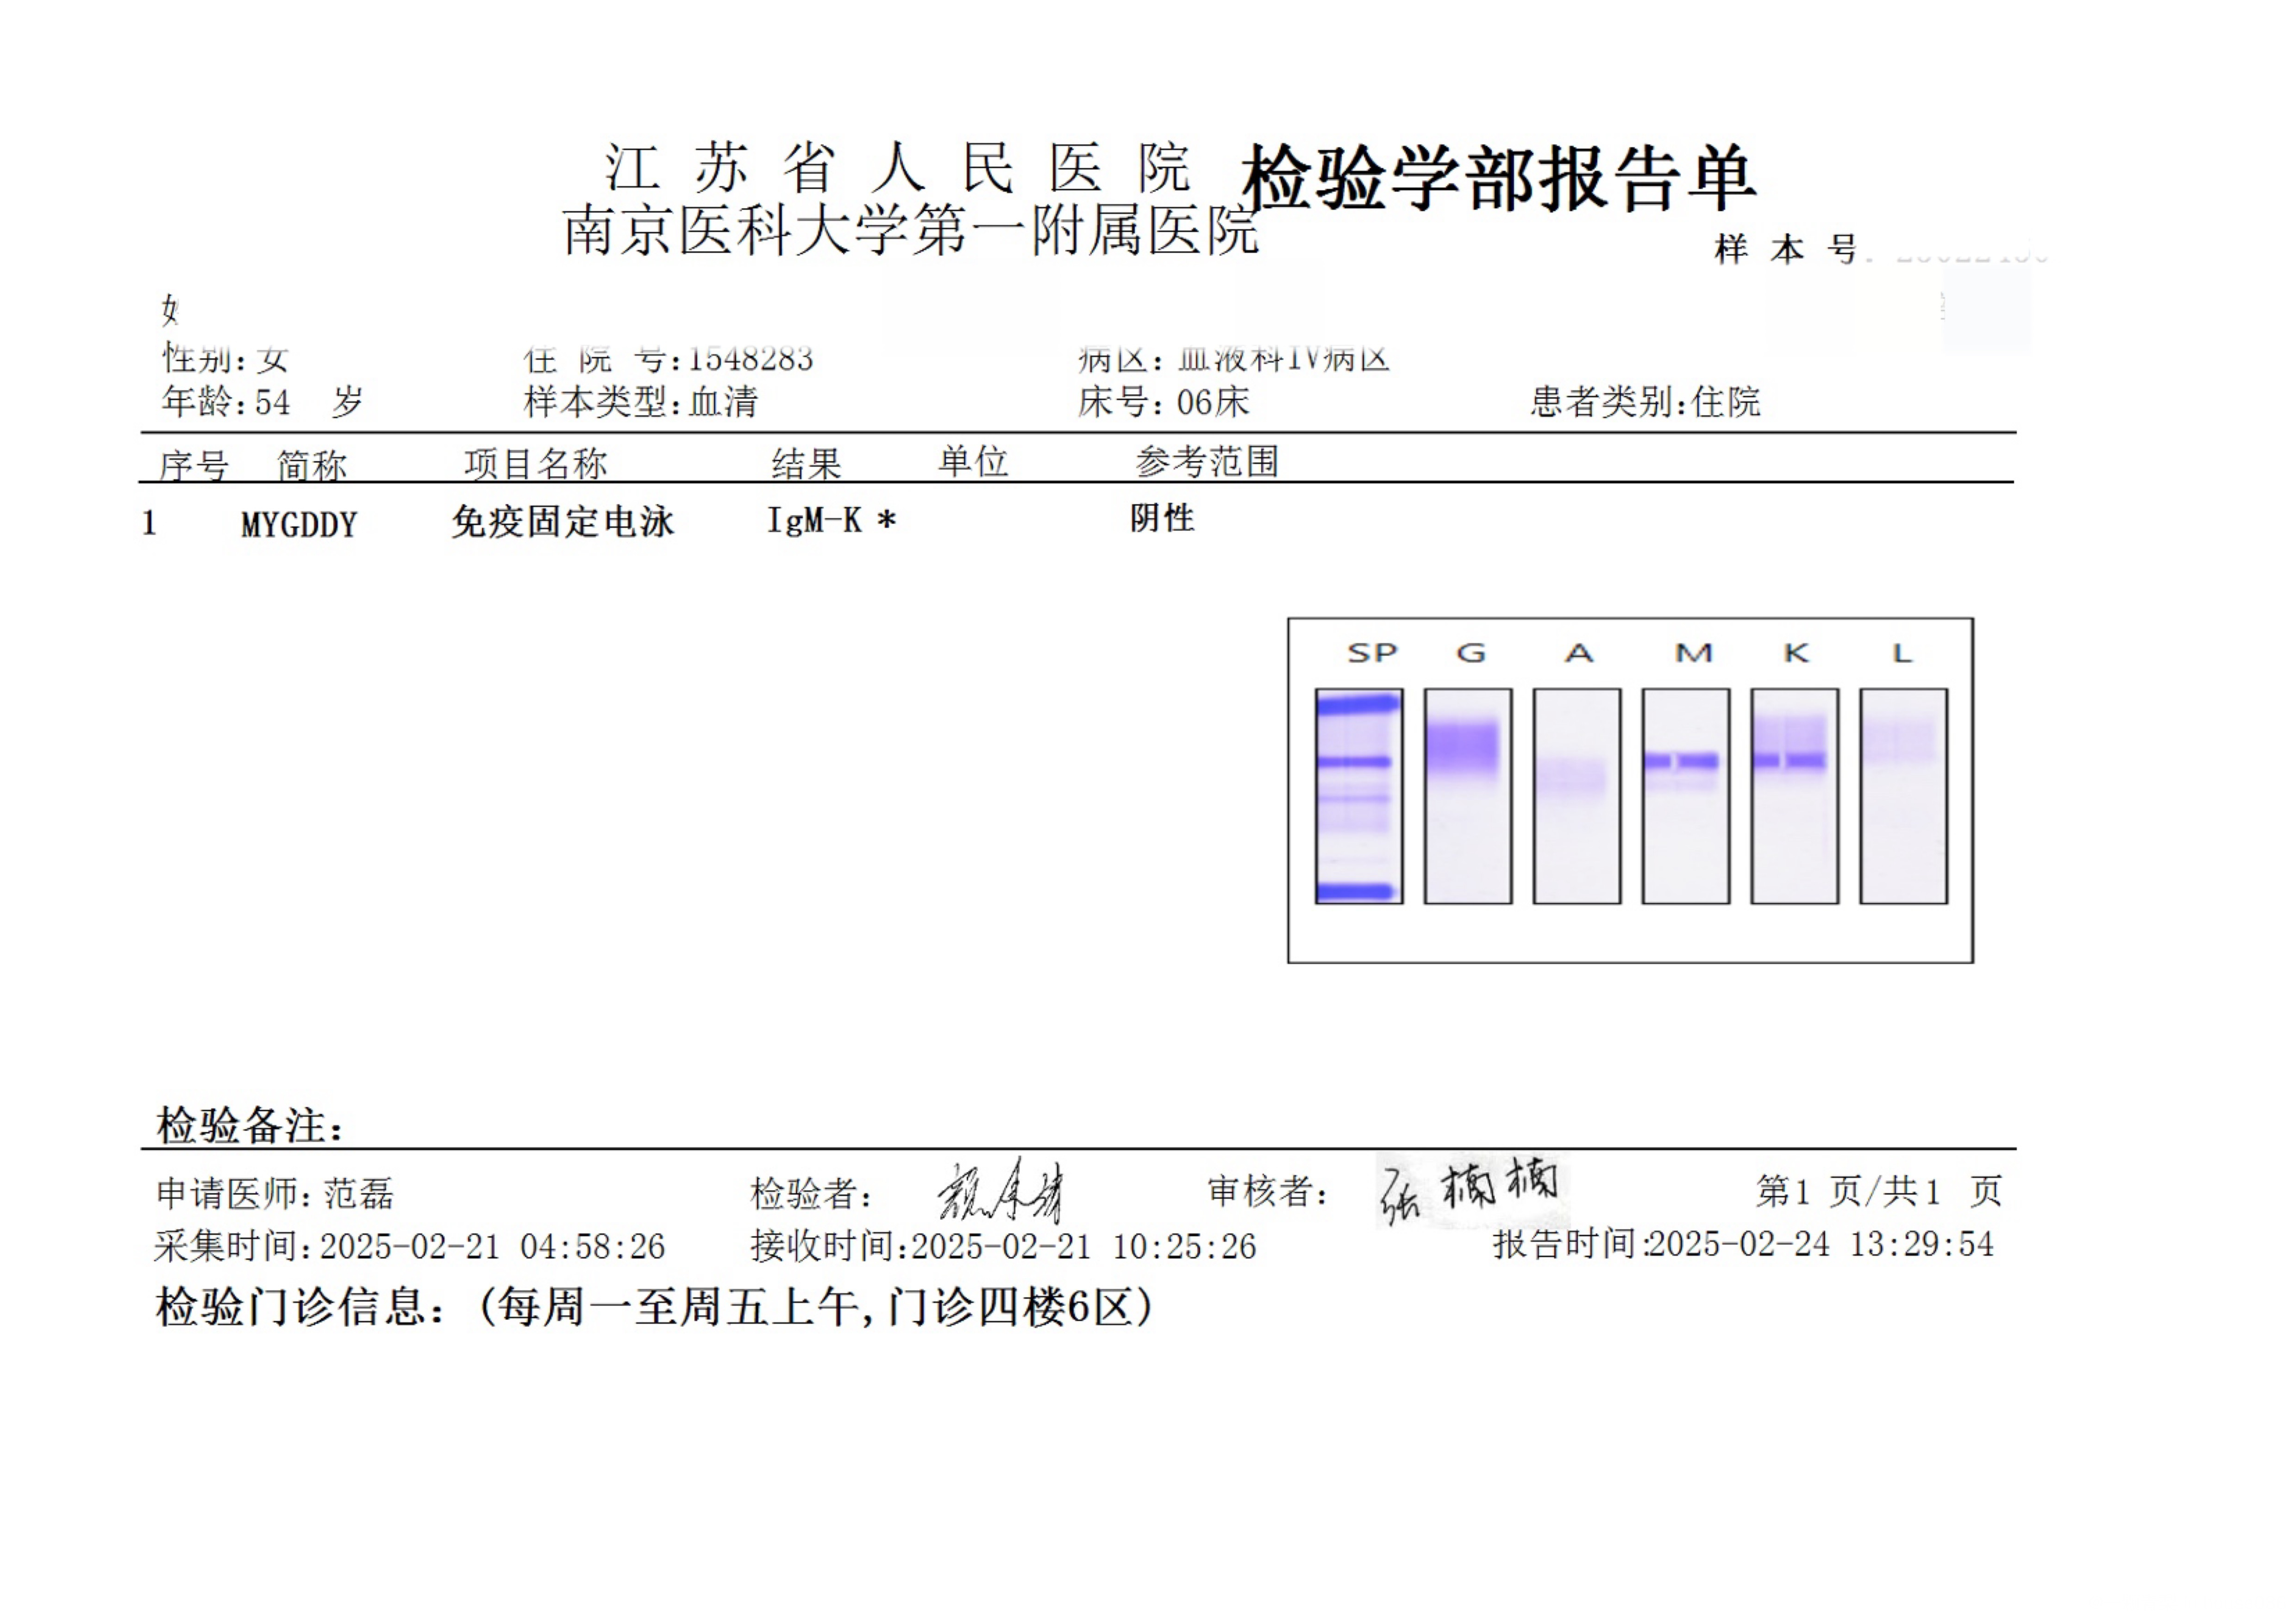Click the M lane label
Image resolution: width=2296 pixels, height=1621 pixels.
click(x=1694, y=653)
